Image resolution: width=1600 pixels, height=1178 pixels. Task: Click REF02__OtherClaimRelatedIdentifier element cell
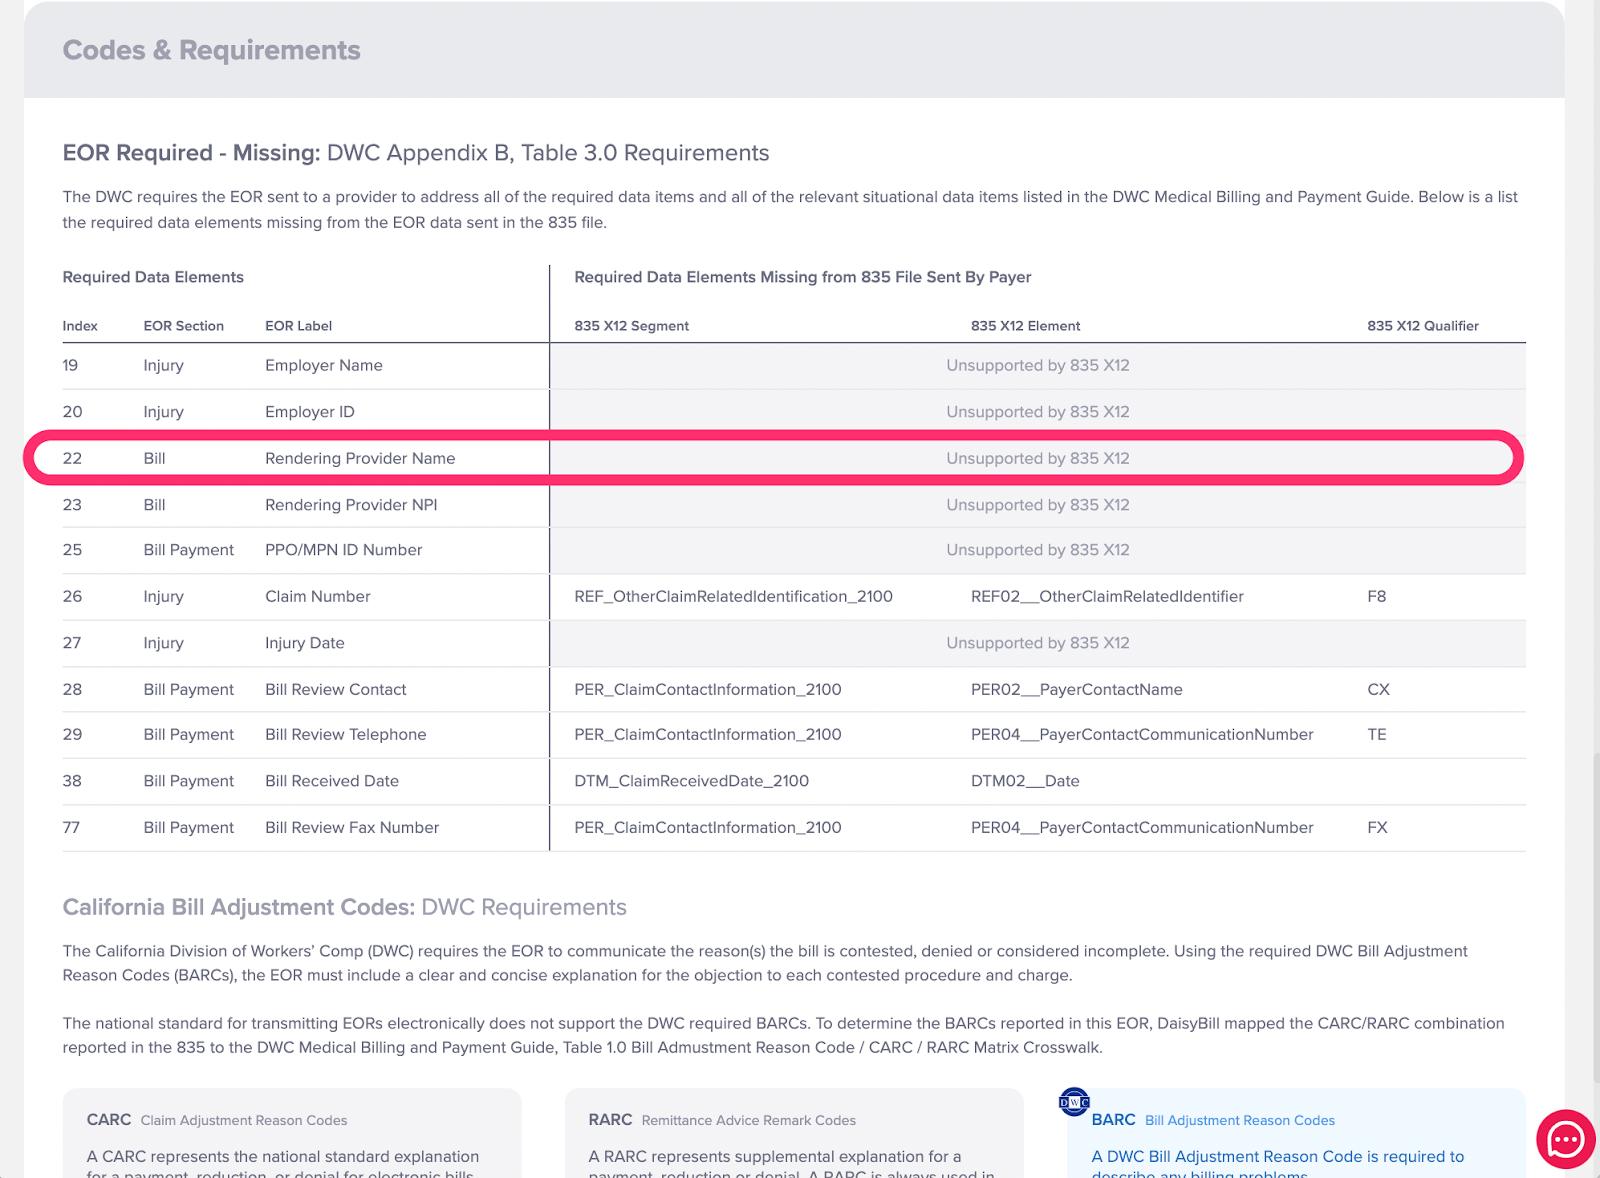1107,597
